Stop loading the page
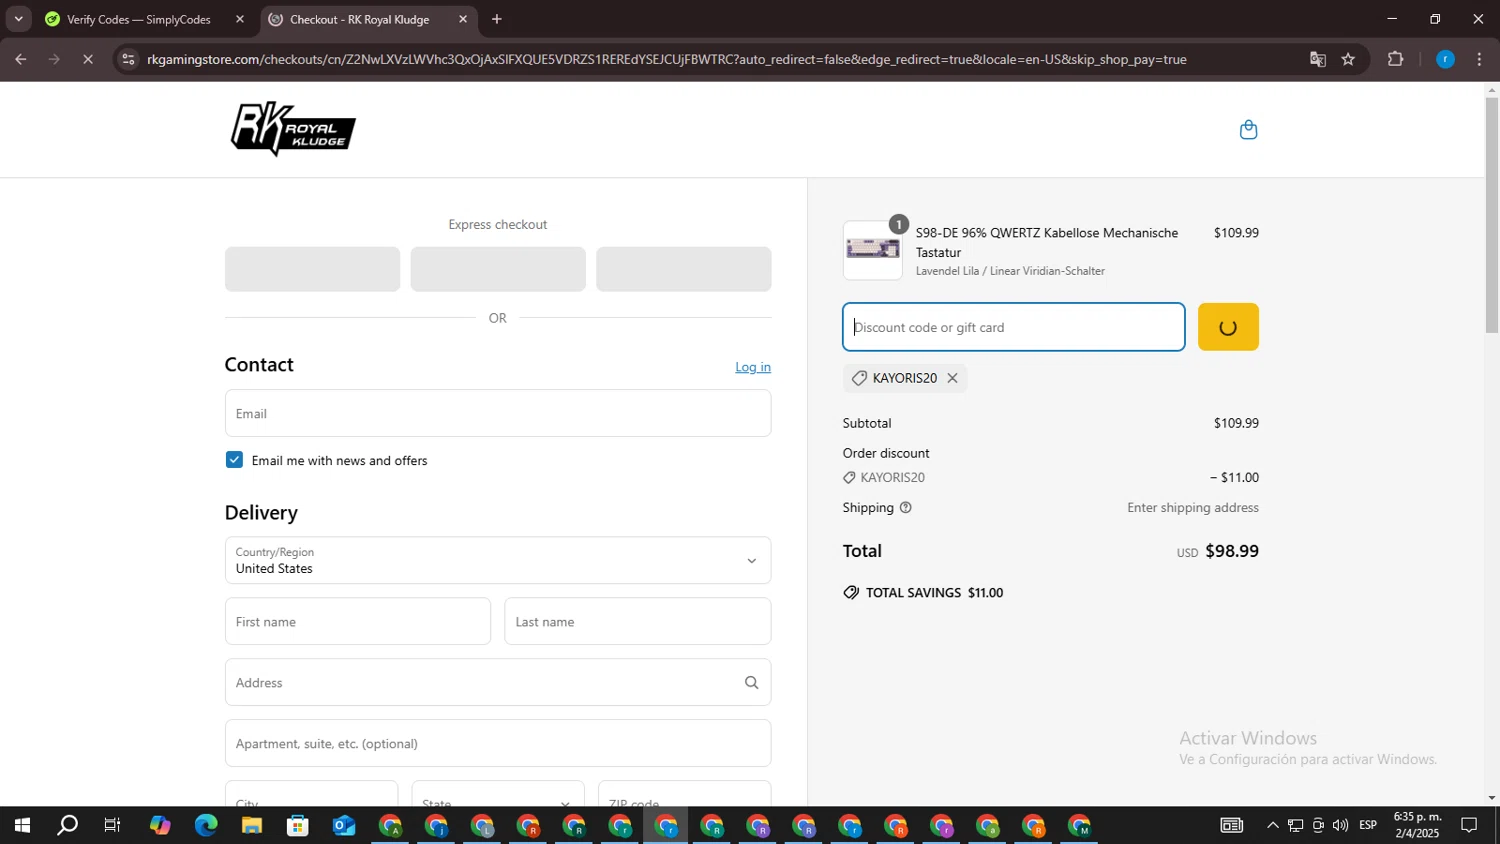 tap(88, 59)
